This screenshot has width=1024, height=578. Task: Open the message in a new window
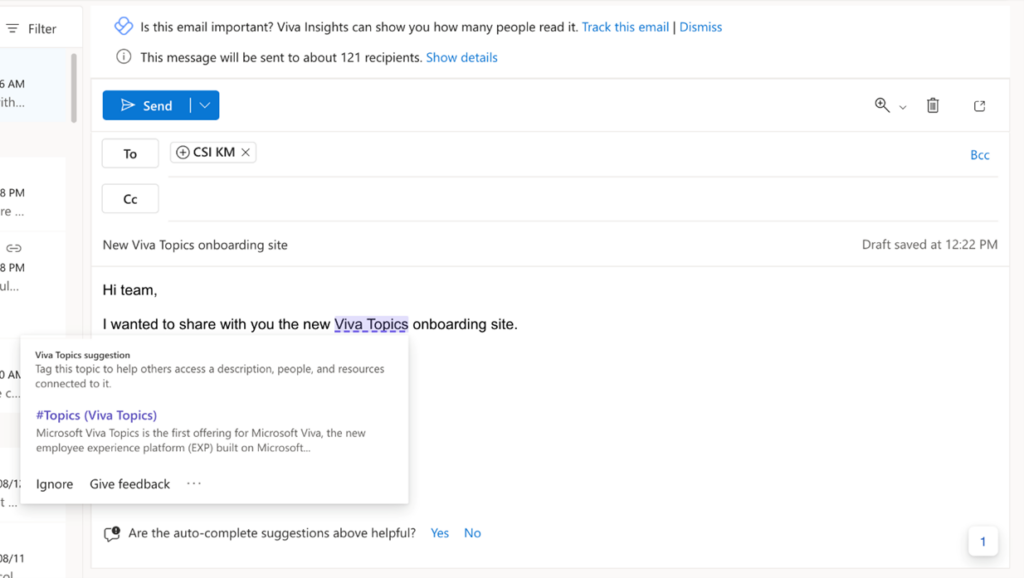tap(979, 105)
